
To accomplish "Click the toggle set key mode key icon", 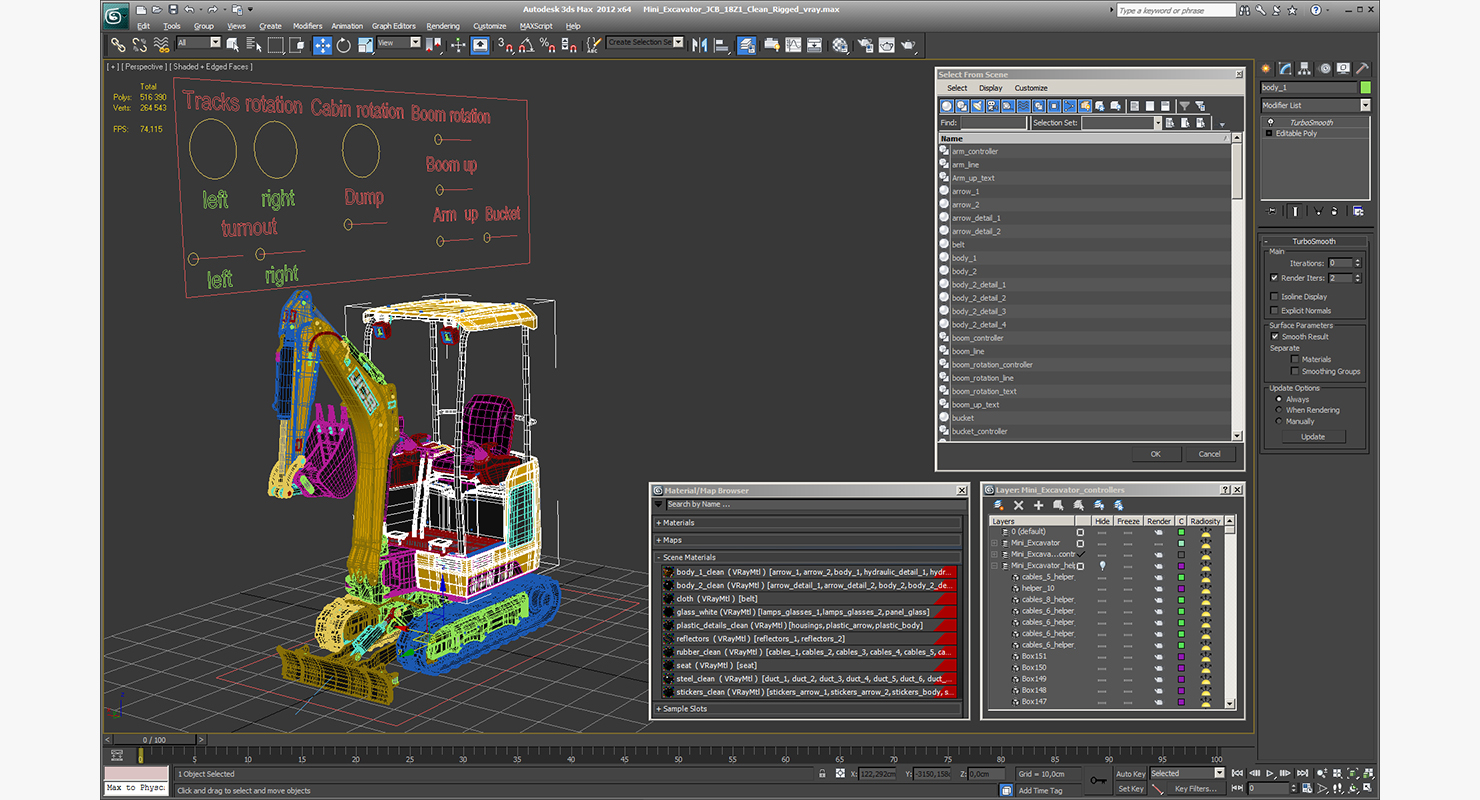I will (x=1098, y=780).
